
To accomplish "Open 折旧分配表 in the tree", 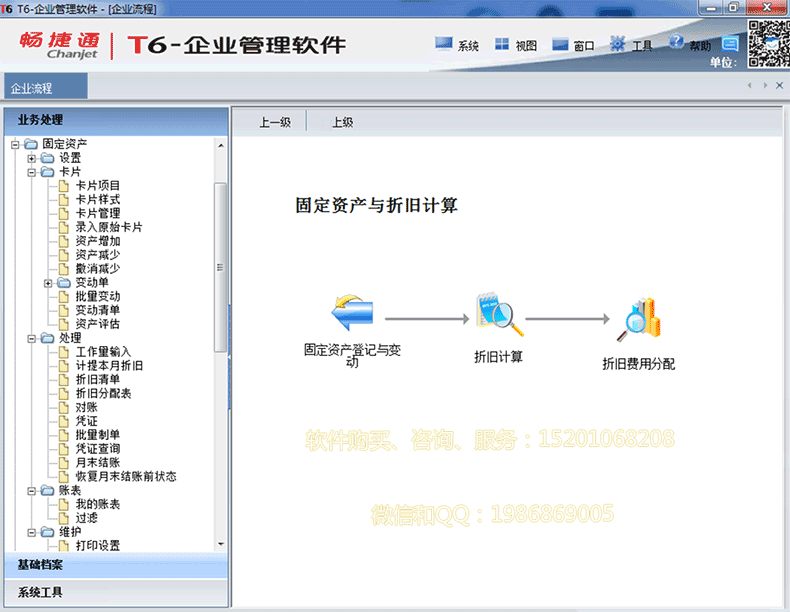I will [x=103, y=393].
